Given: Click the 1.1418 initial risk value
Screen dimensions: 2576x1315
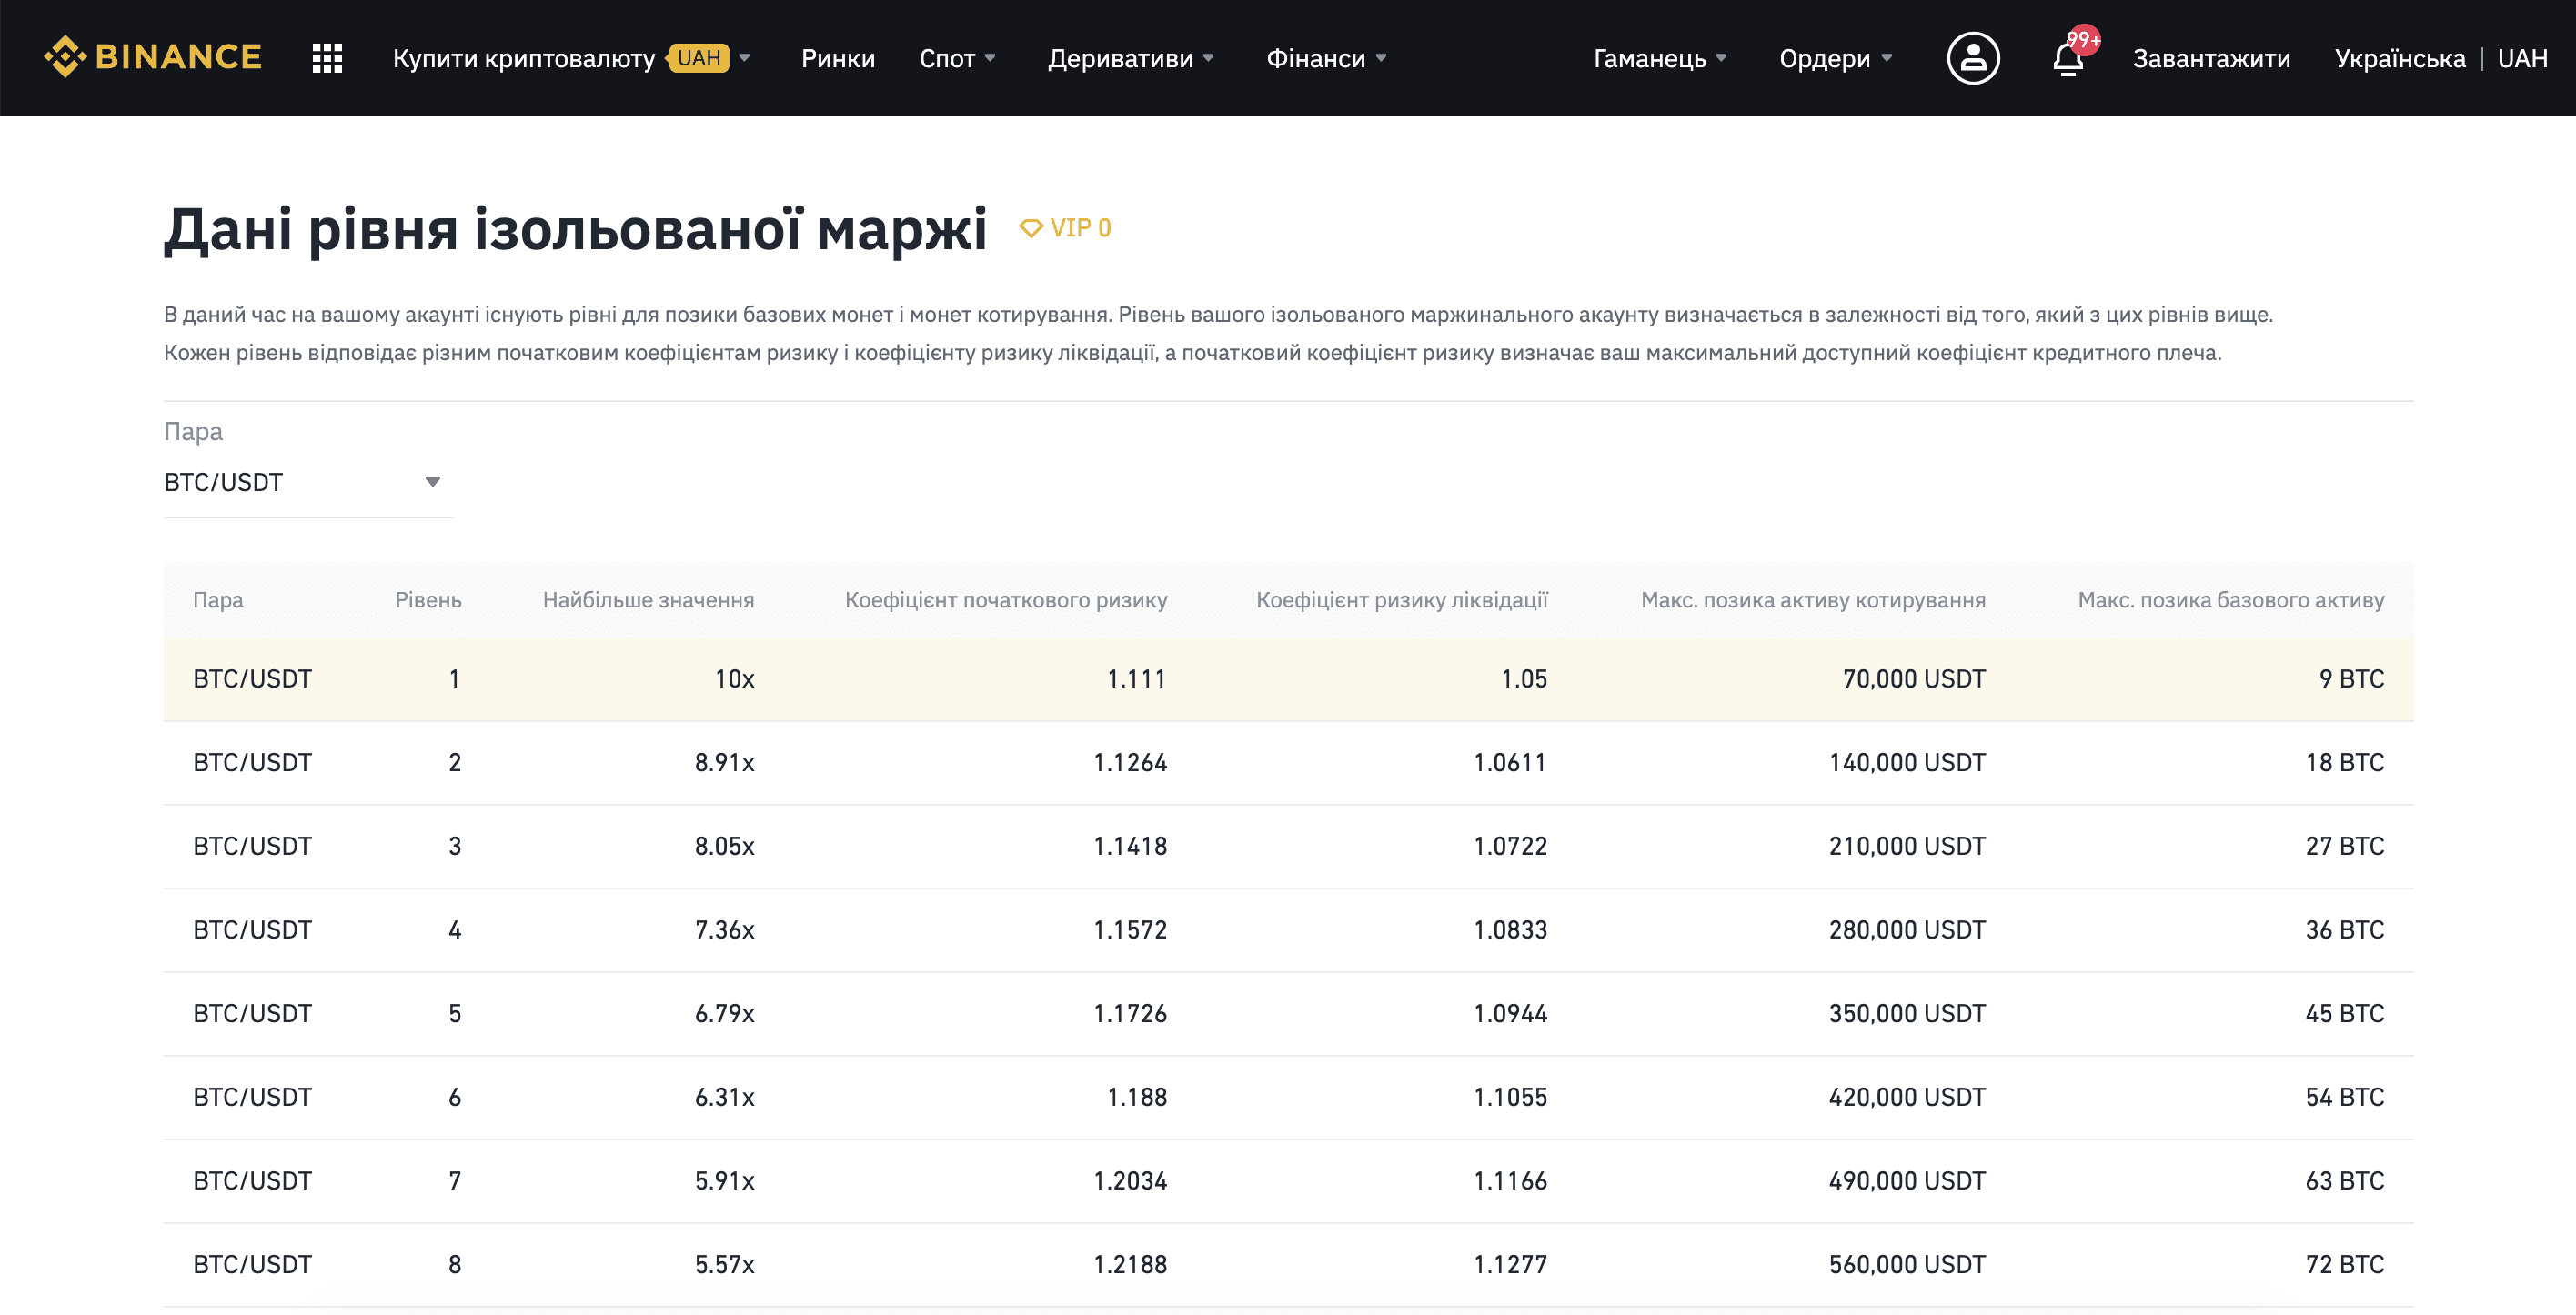Looking at the screenshot, I should coord(1130,846).
